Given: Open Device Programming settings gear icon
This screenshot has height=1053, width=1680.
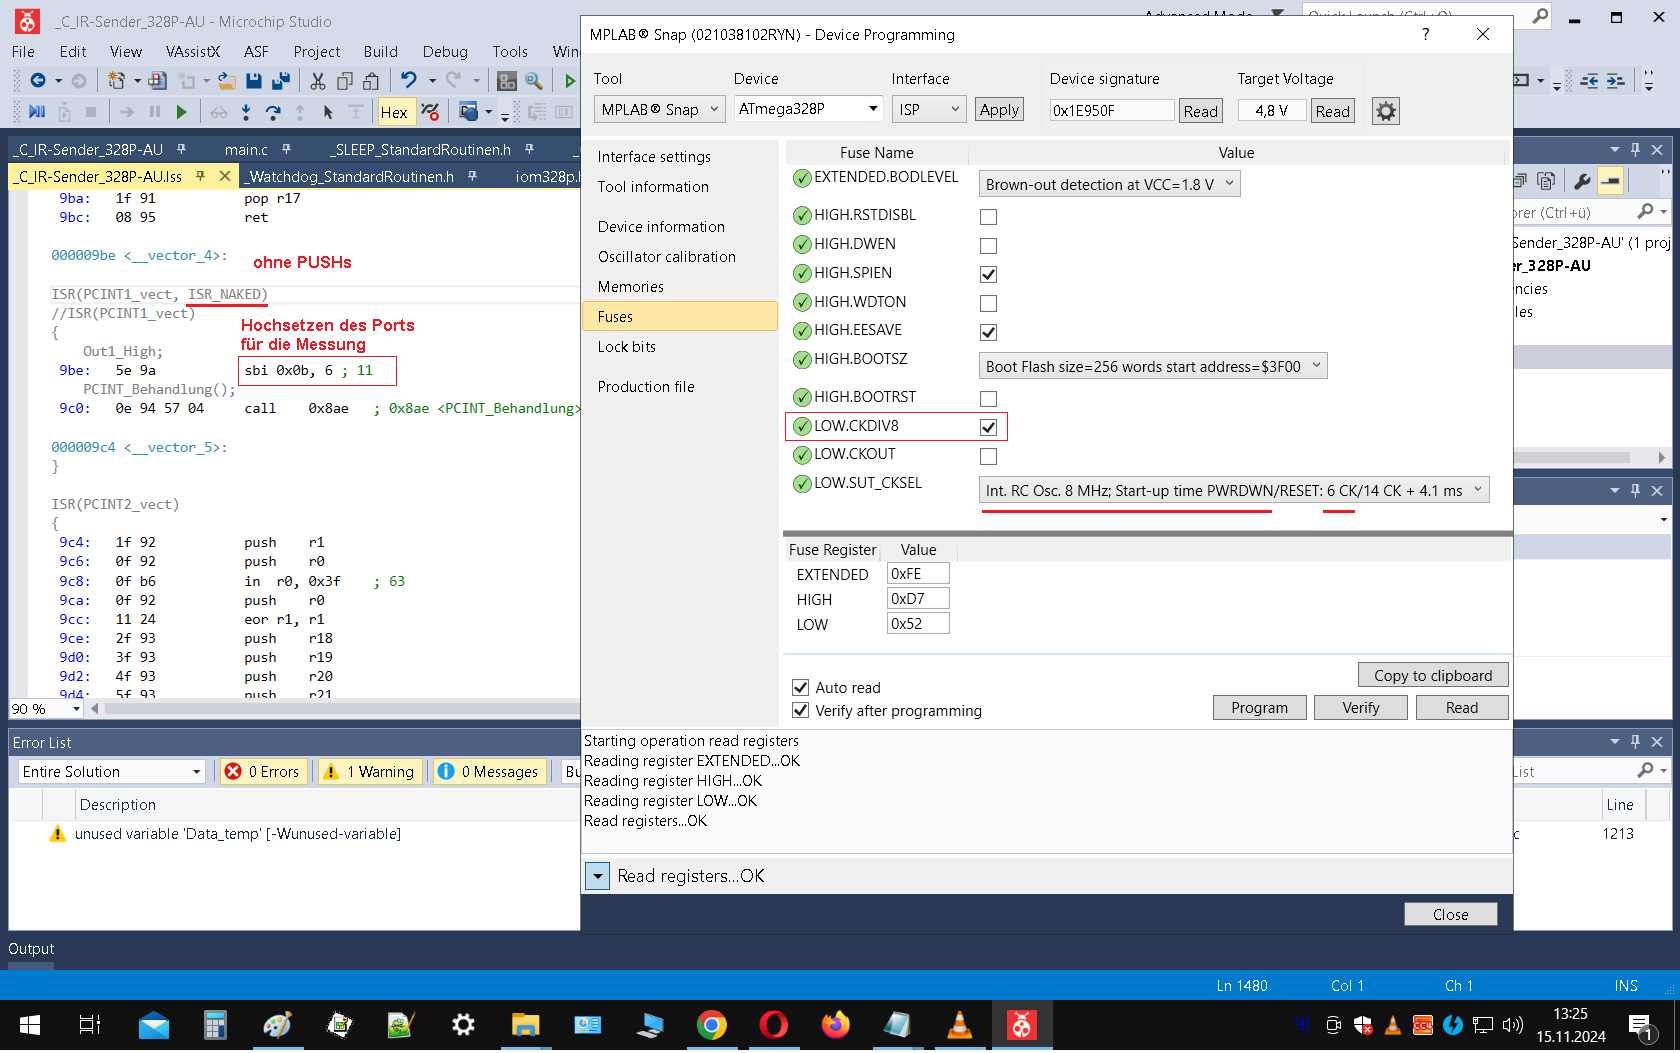Looking at the screenshot, I should [1385, 111].
